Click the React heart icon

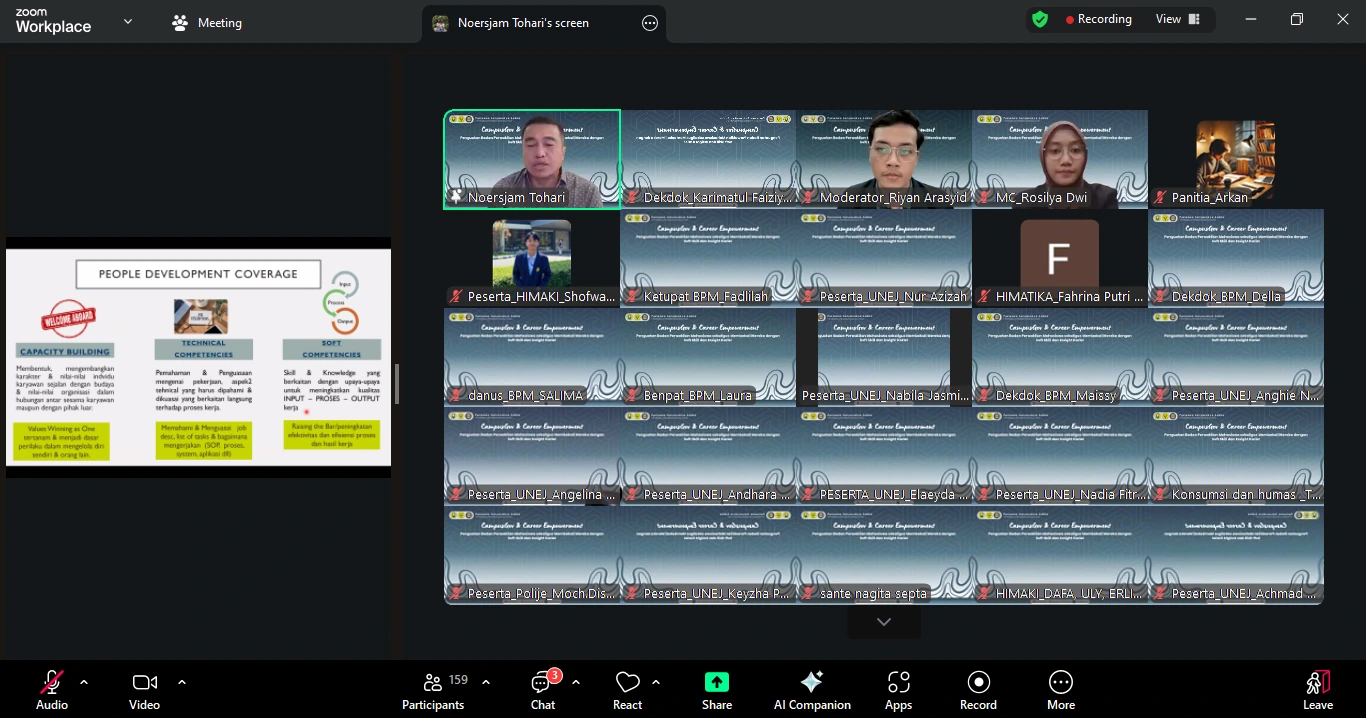[627, 683]
